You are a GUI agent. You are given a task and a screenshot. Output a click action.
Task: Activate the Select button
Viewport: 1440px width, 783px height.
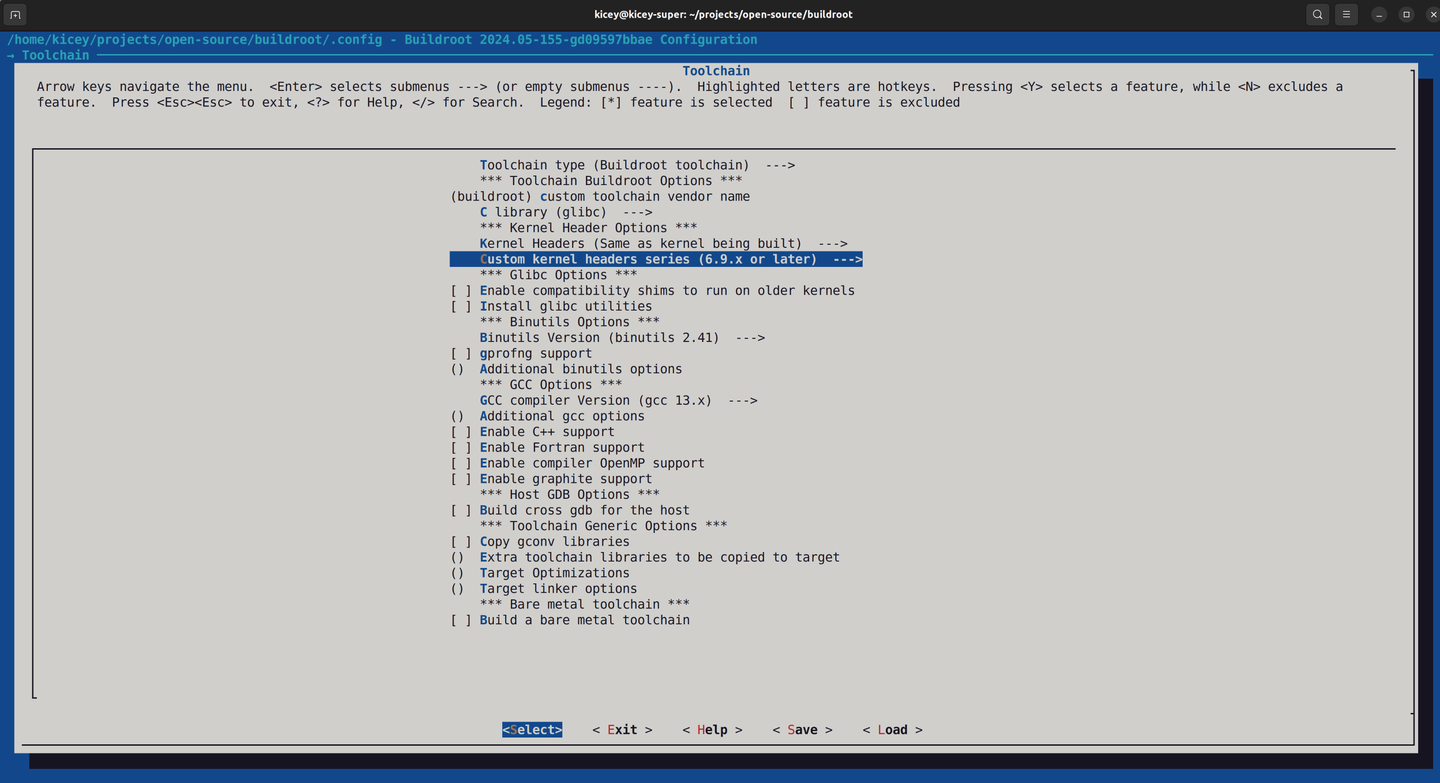click(x=531, y=729)
